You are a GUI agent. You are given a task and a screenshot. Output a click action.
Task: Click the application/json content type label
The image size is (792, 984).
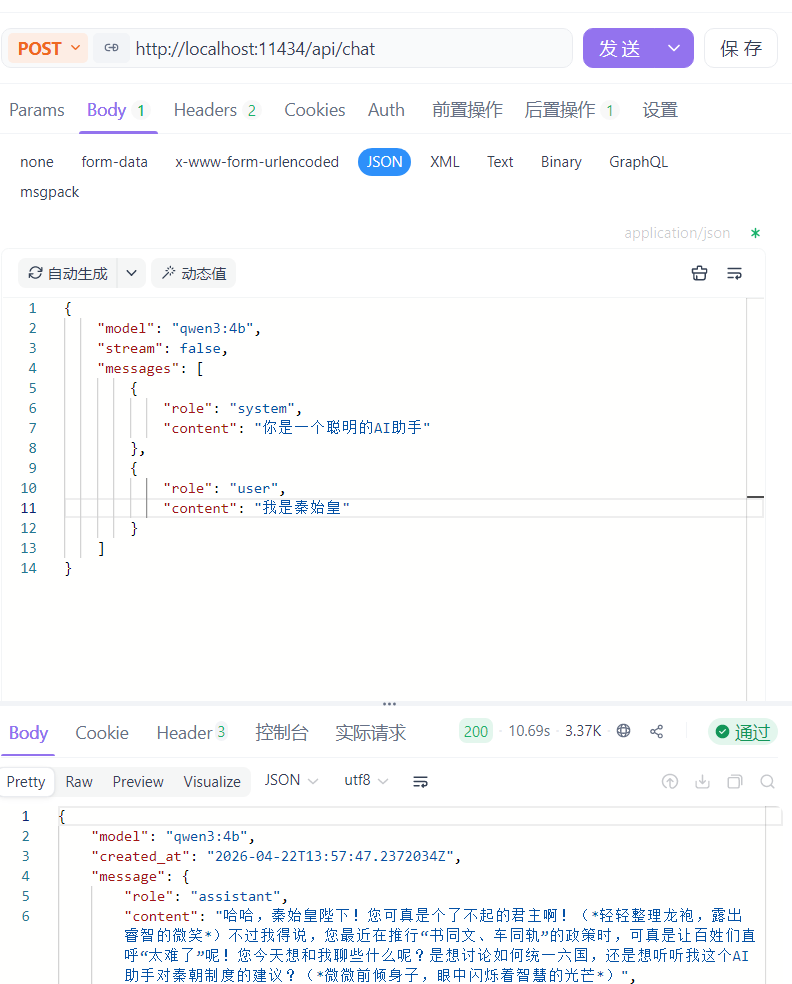(x=677, y=233)
